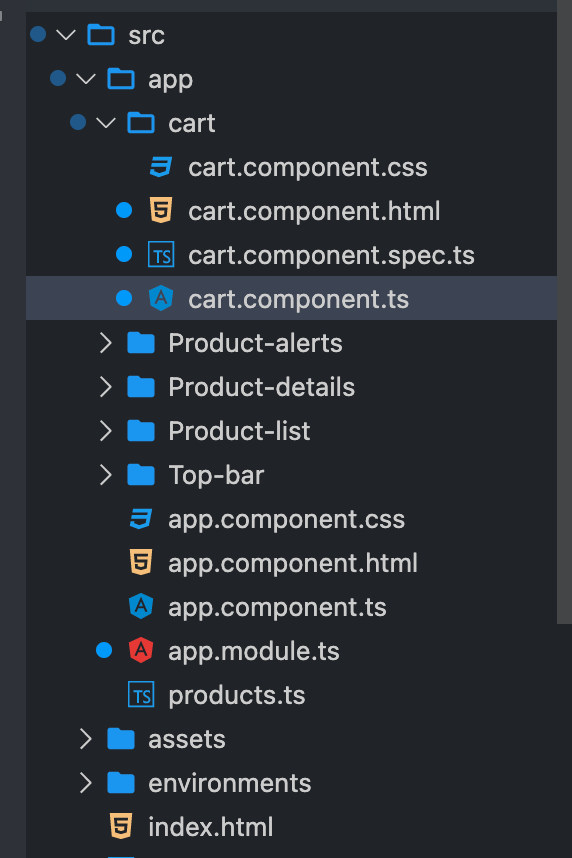Click the environments folder icon

(121, 782)
